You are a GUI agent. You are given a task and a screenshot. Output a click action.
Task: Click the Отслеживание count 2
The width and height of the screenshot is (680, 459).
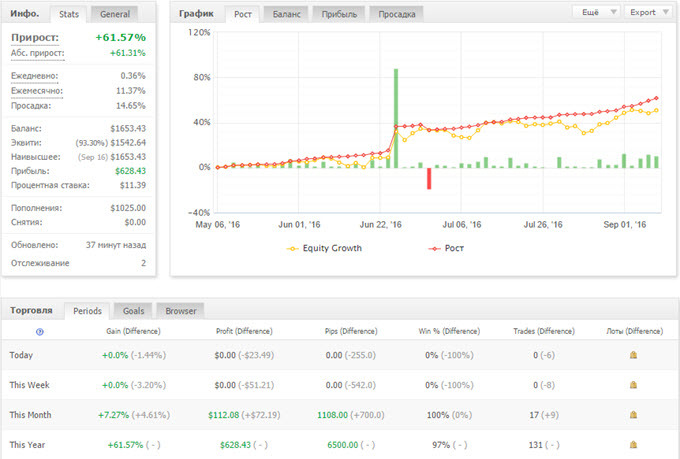[143, 263]
